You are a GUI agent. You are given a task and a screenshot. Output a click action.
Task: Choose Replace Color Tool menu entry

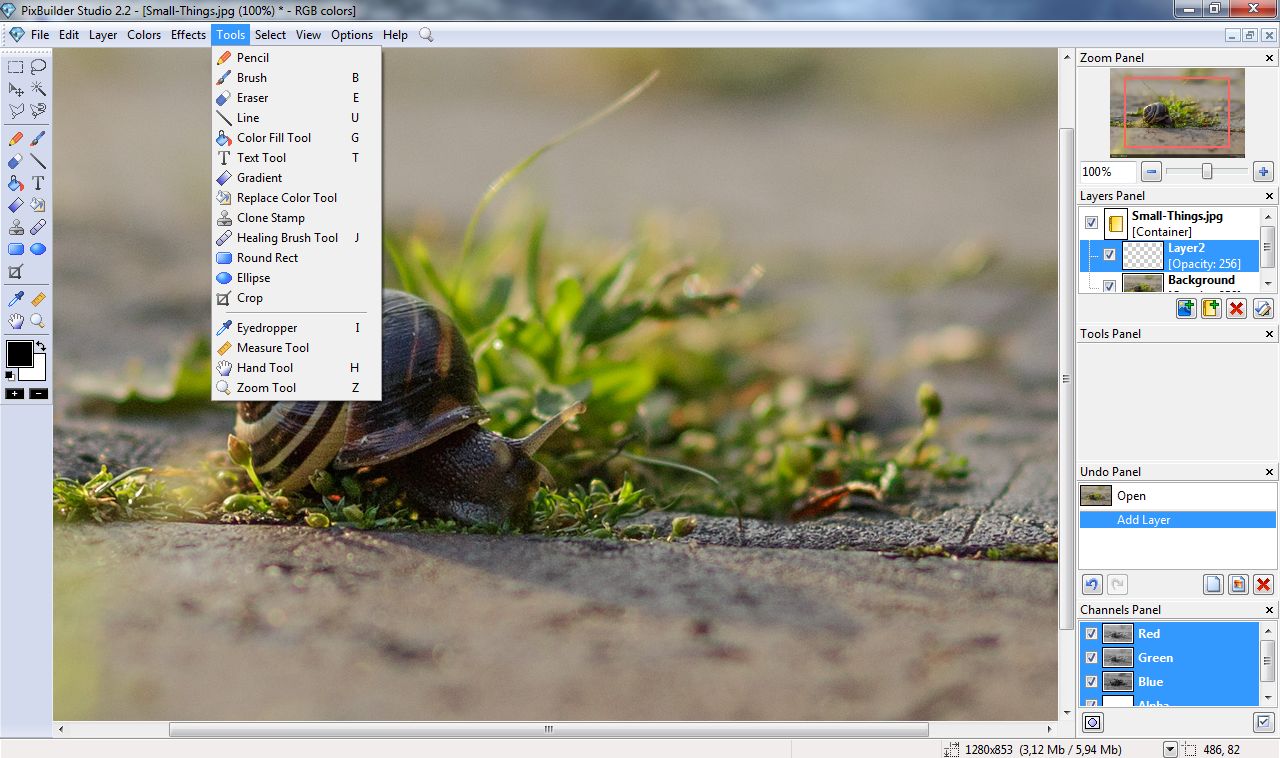296,198
